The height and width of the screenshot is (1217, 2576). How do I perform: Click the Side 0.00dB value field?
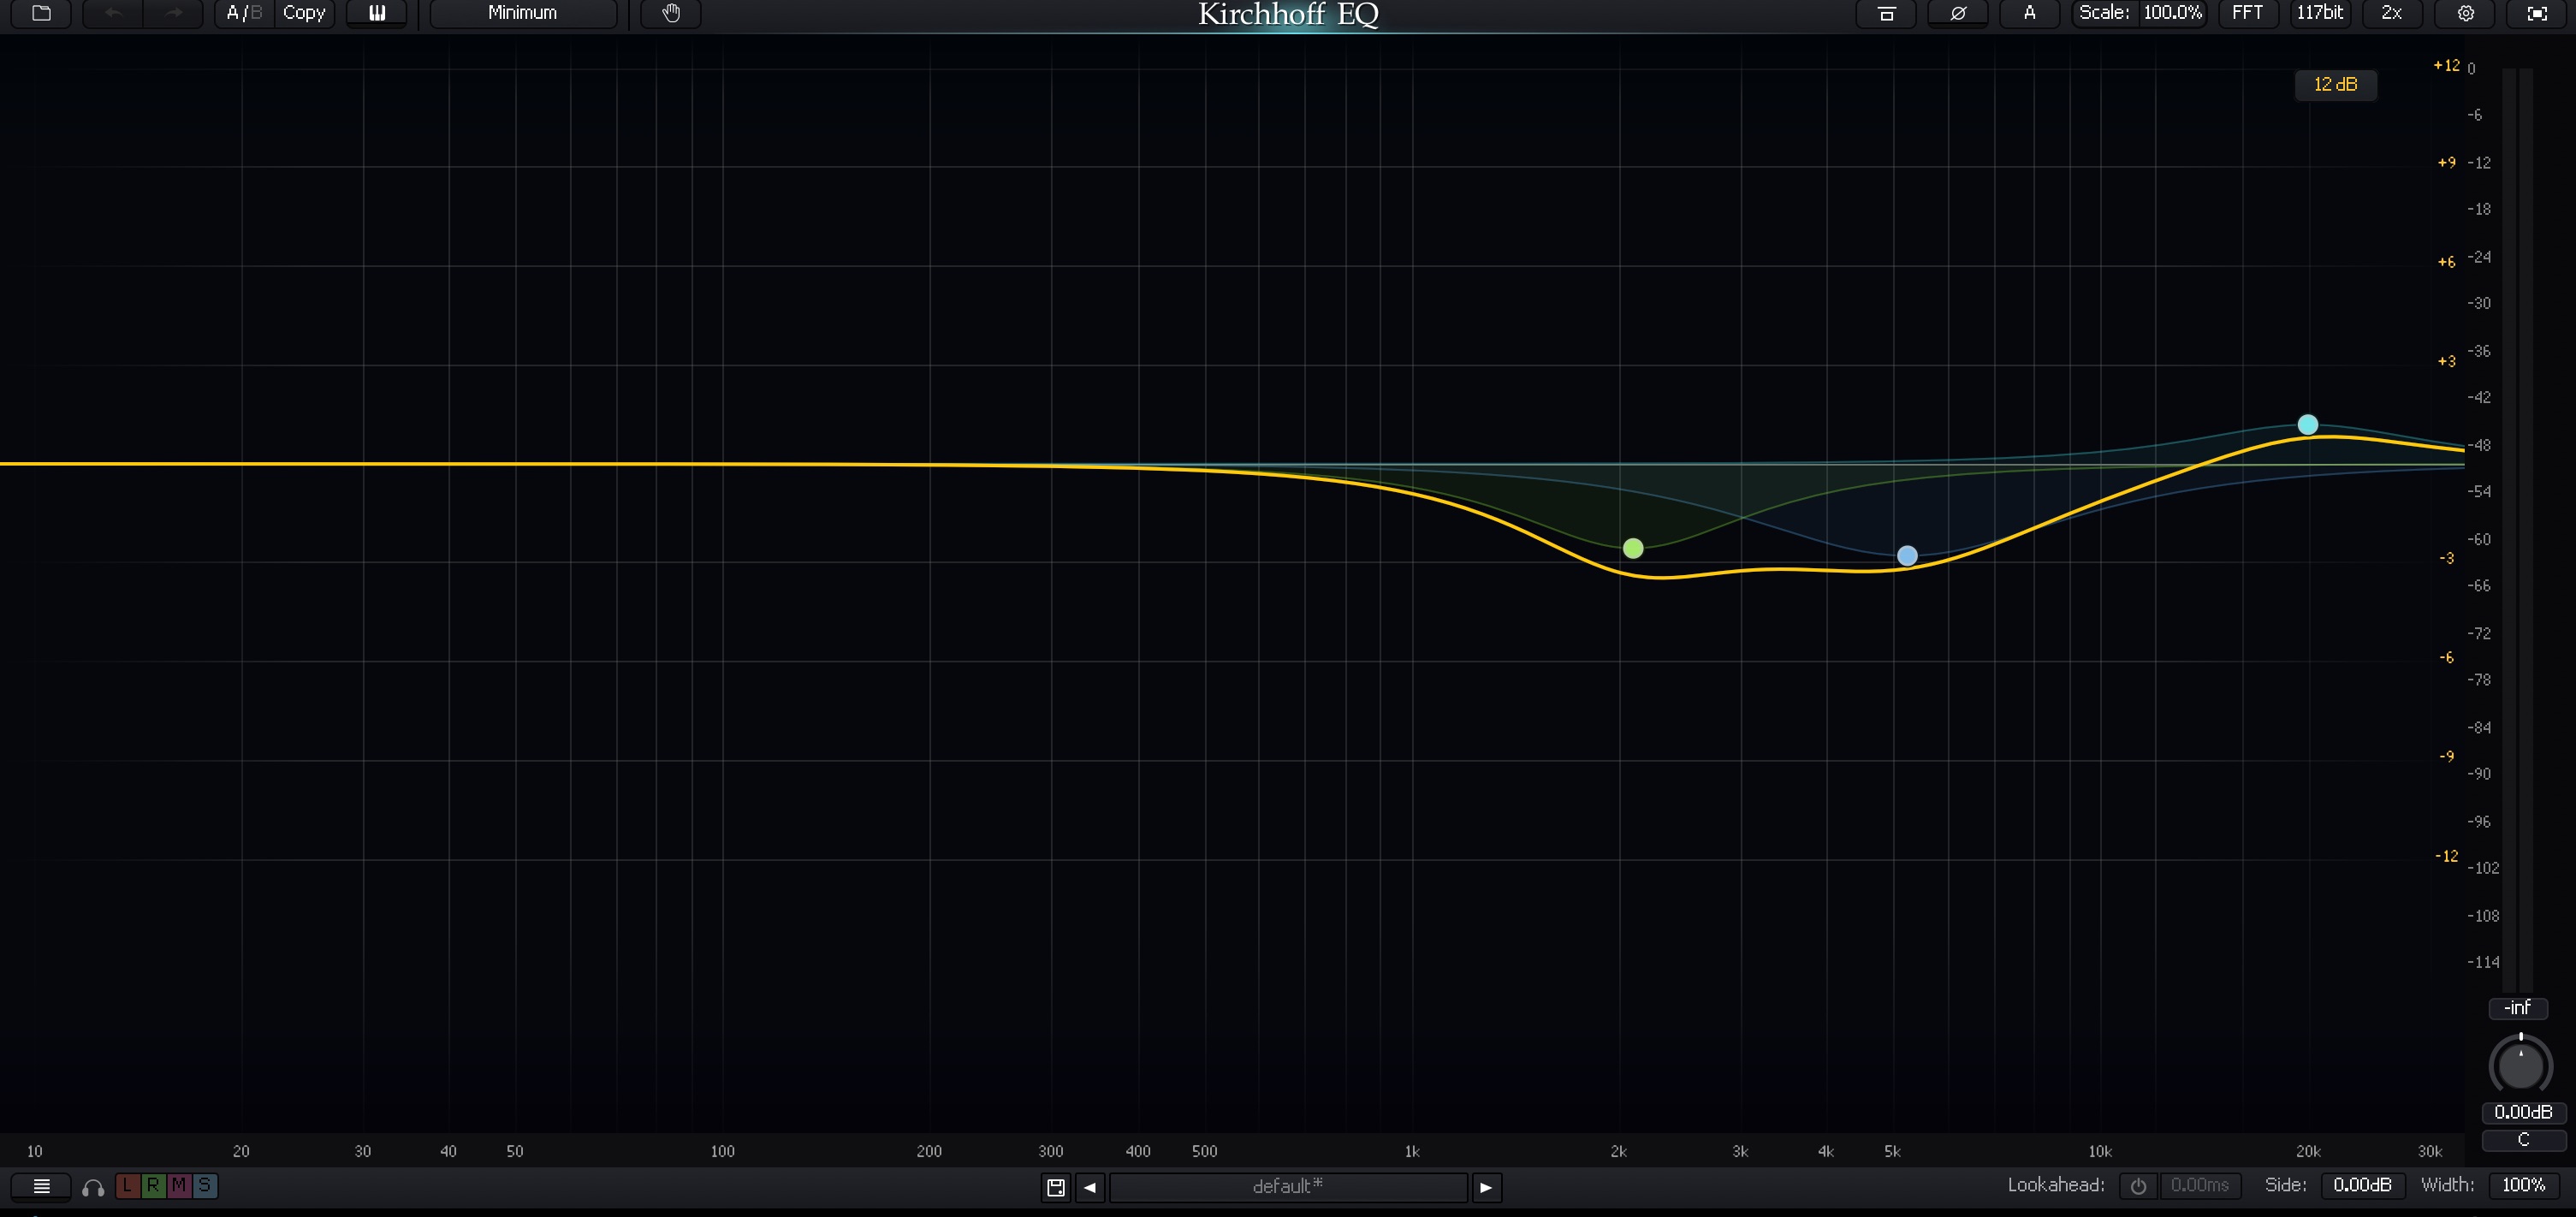2362,1186
